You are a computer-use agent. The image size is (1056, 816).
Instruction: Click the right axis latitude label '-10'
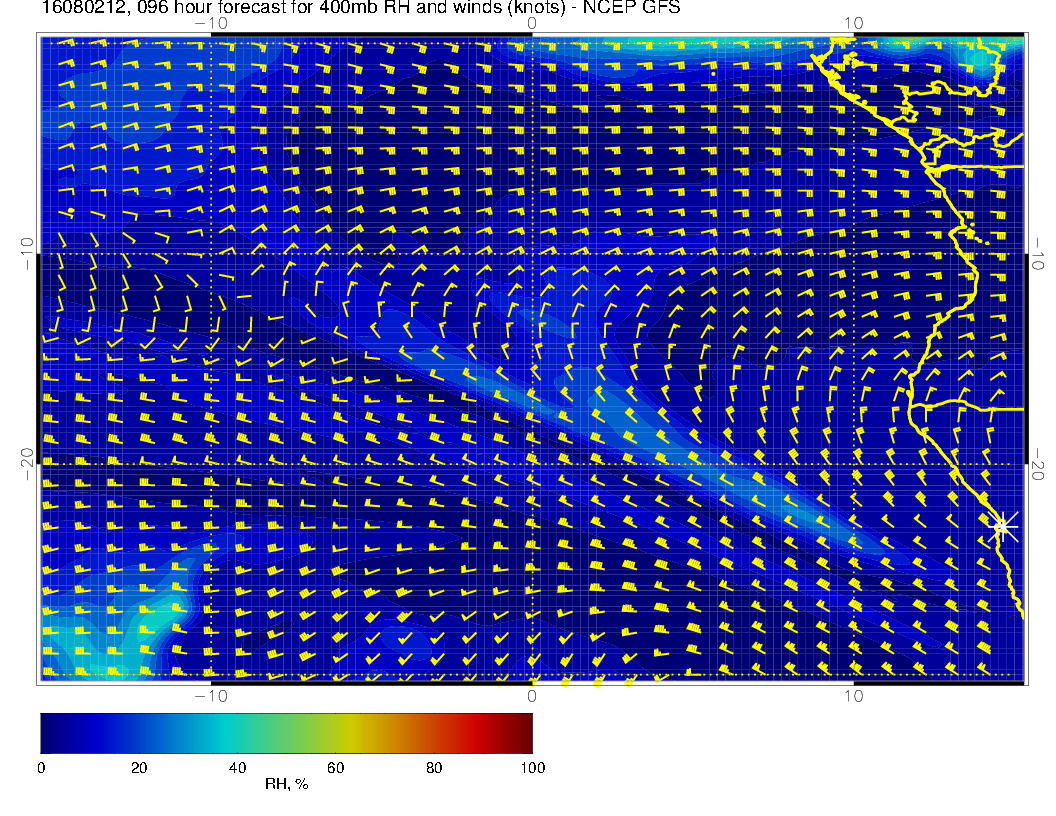click(x=1037, y=254)
